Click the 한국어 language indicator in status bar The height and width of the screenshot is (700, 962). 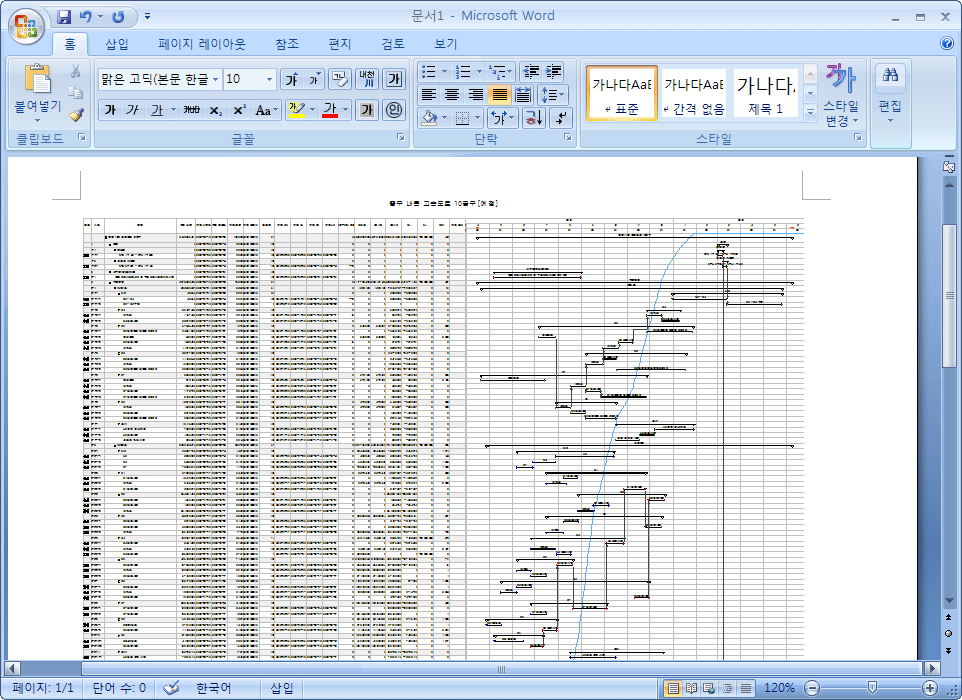click(211, 688)
